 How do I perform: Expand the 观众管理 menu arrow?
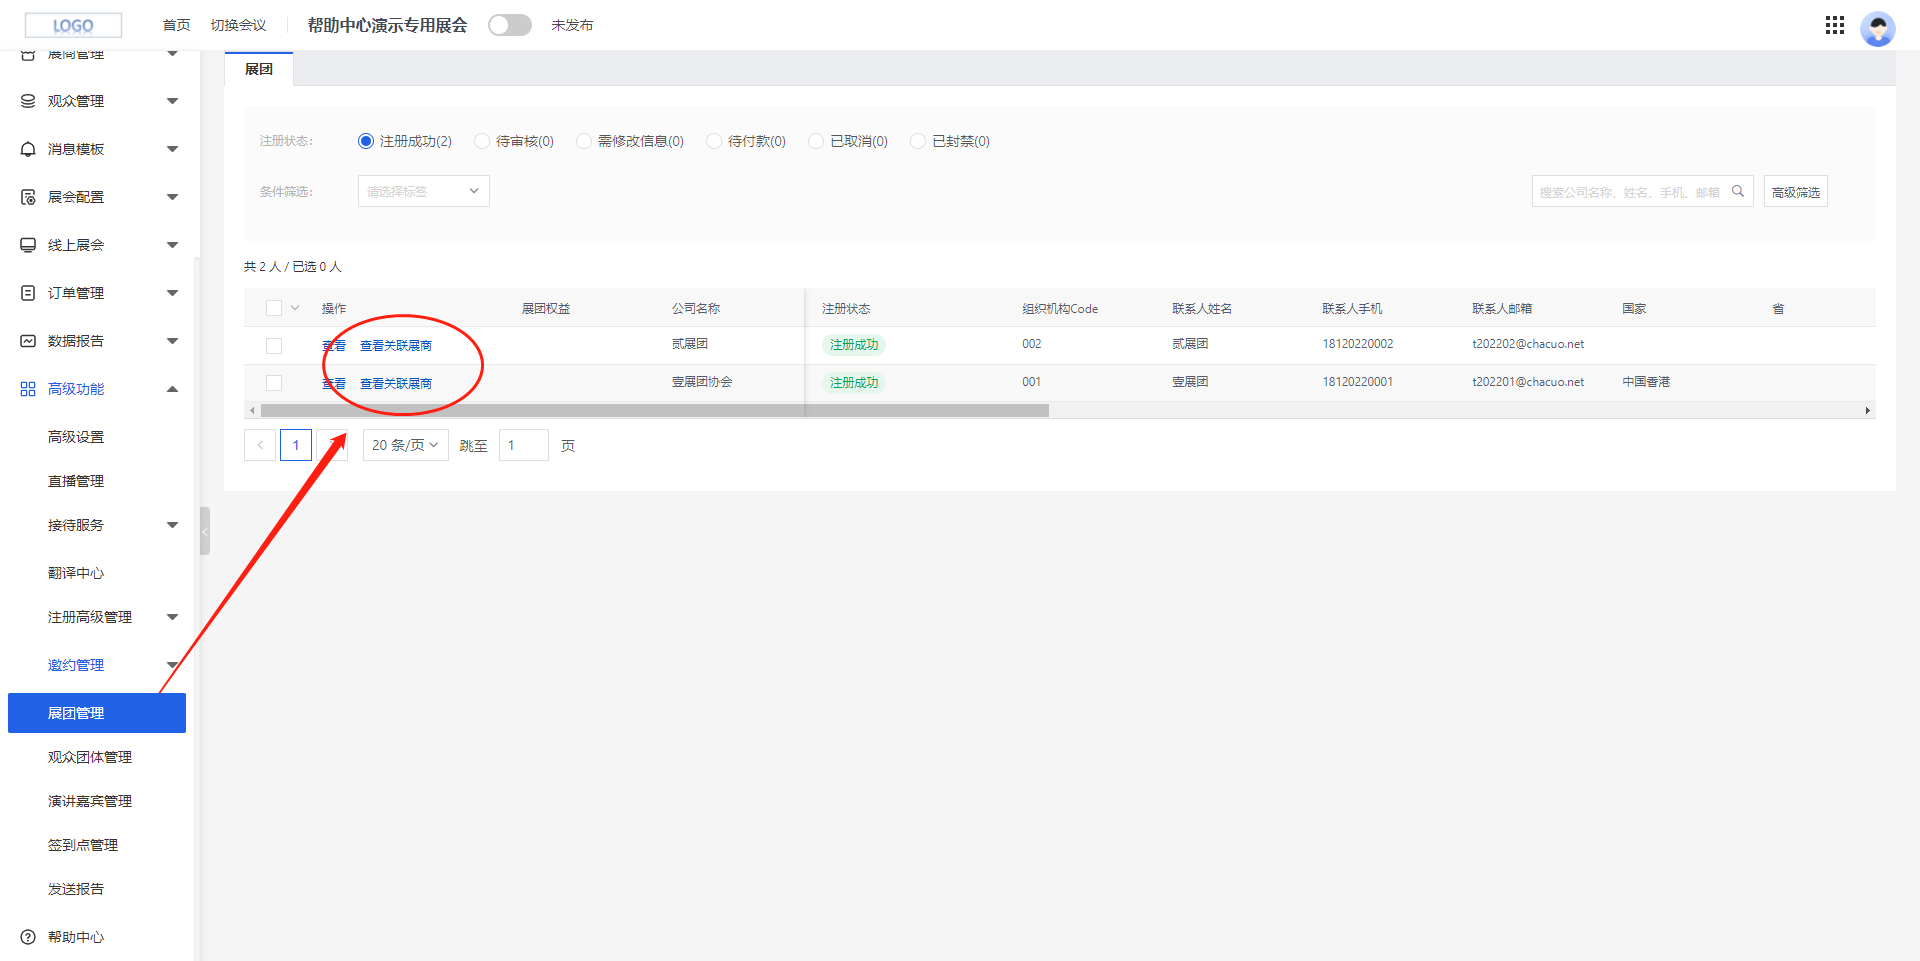172,101
